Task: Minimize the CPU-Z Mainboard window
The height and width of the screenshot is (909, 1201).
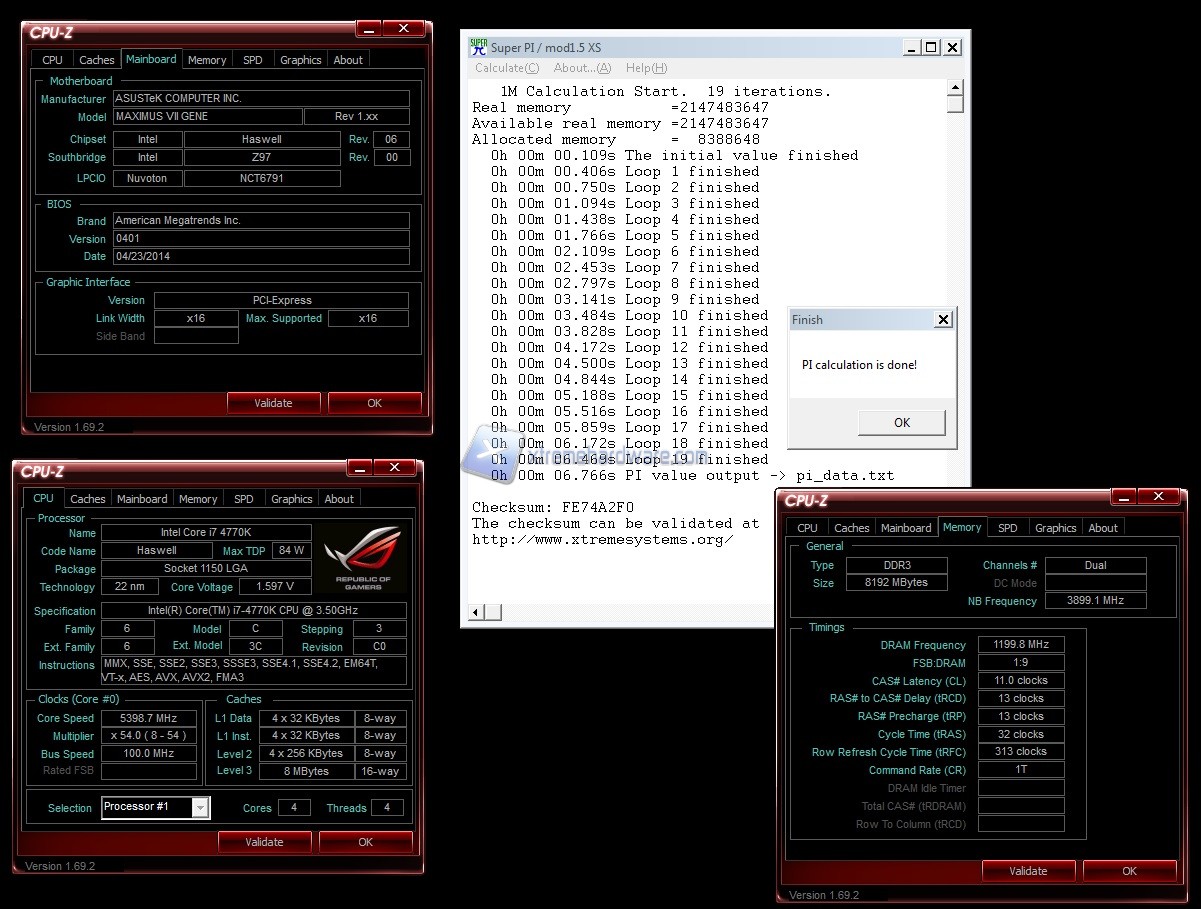Action: tap(368, 30)
